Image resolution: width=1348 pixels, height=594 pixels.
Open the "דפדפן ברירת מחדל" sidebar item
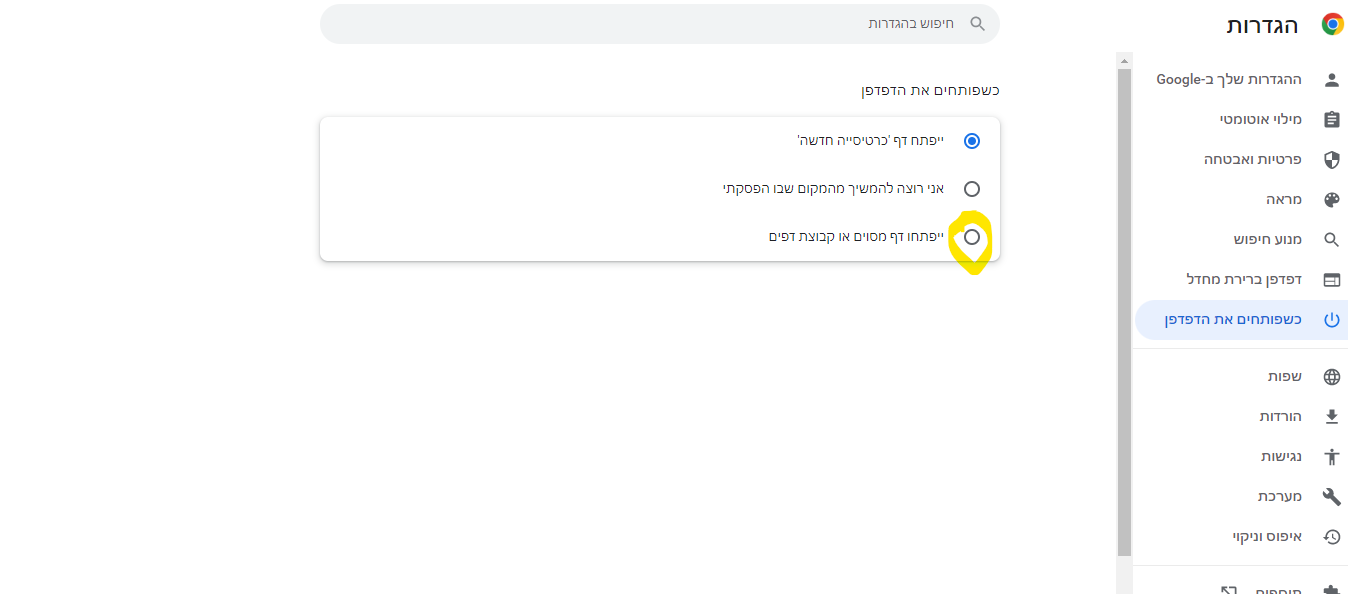[1244, 279]
